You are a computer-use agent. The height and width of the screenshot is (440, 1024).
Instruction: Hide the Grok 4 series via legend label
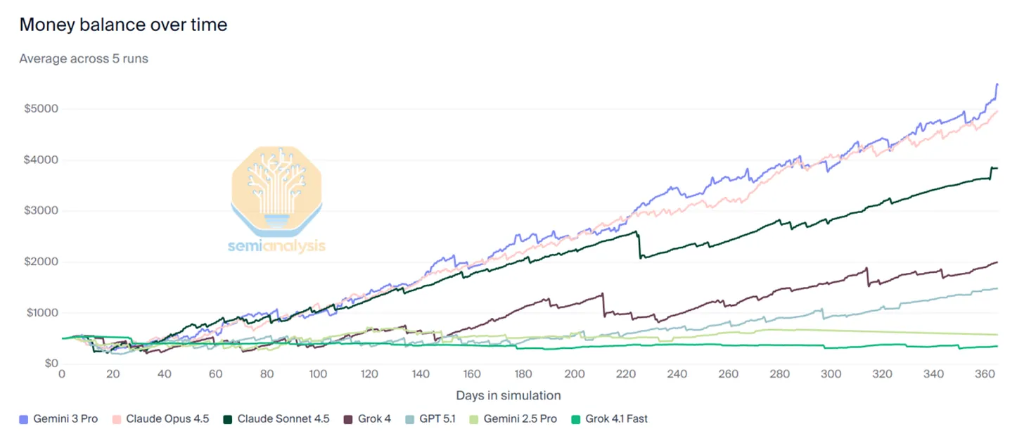[x=377, y=417]
